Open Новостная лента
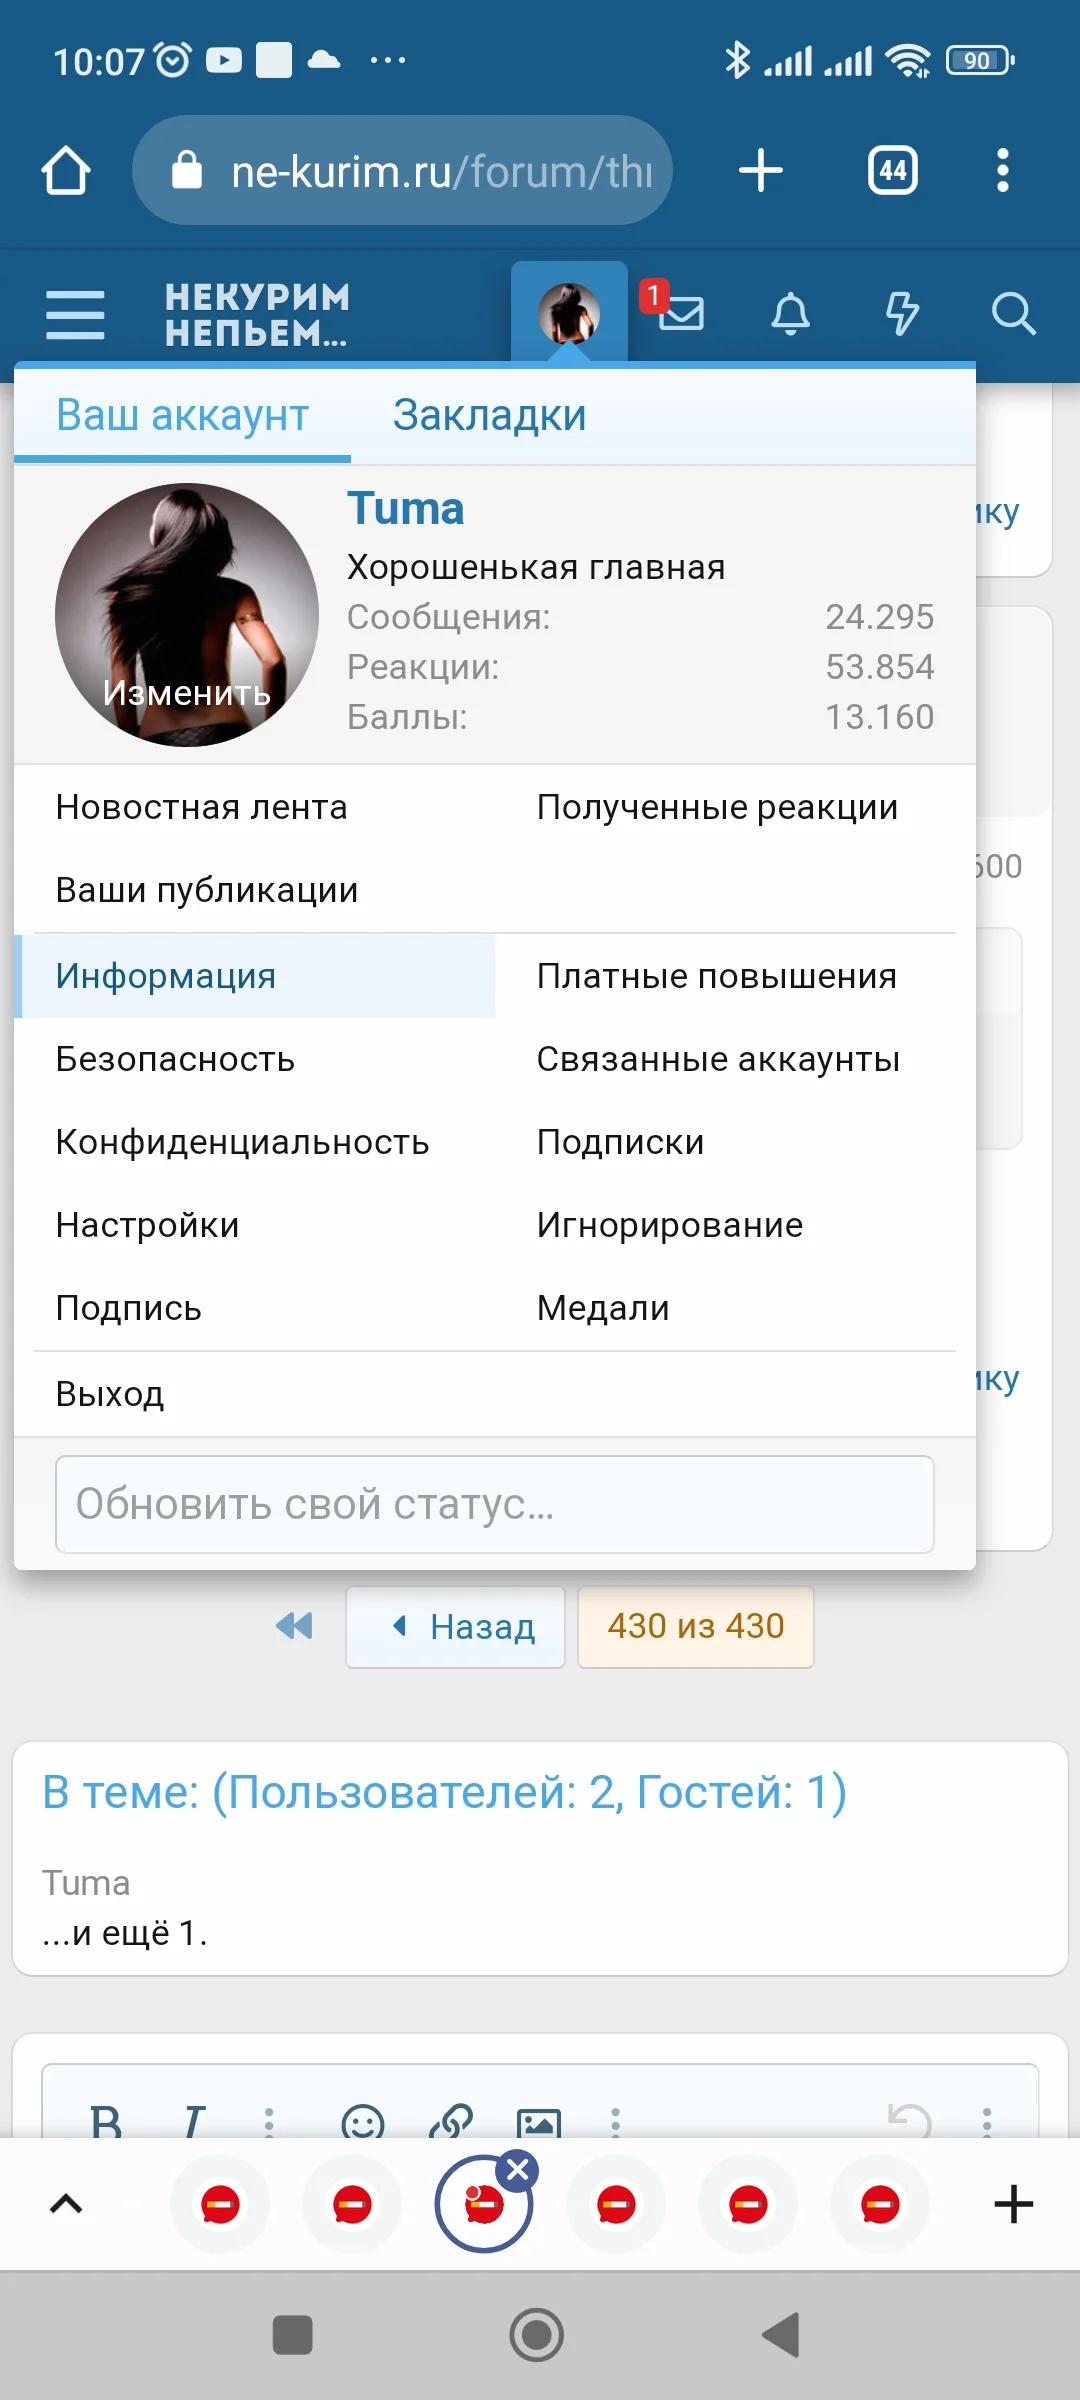Image resolution: width=1080 pixels, height=2400 pixels. (x=201, y=807)
